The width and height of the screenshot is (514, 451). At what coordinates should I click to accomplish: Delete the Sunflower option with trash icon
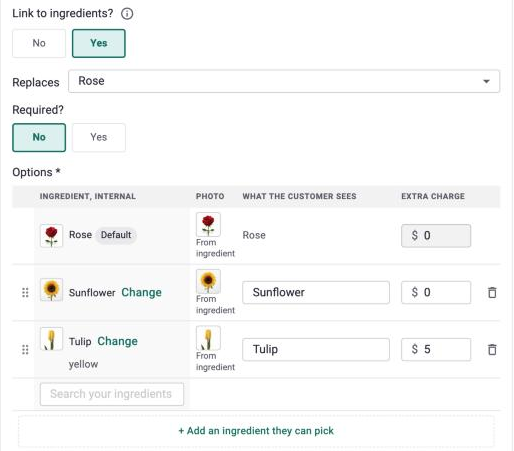(x=492, y=292)
